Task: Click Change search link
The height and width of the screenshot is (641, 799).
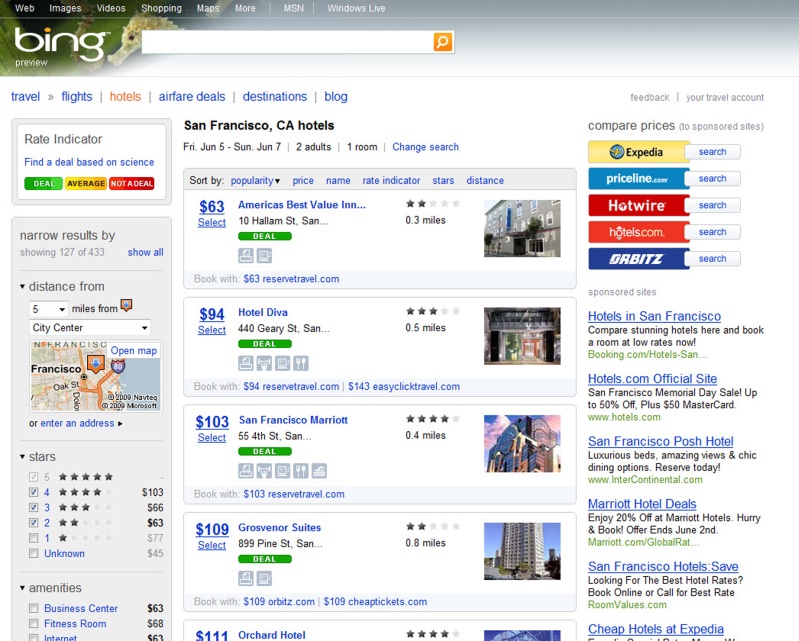Action: tap(425, 147)
